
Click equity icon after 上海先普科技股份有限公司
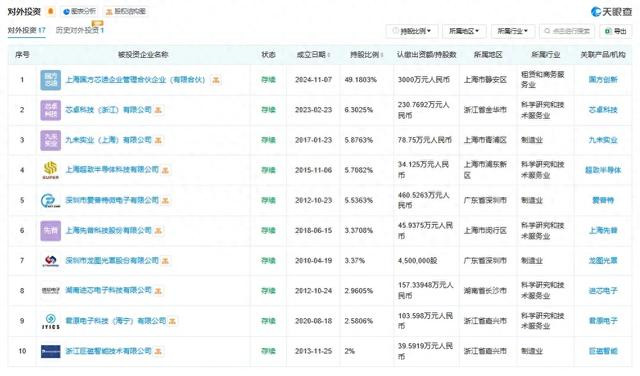(158, 231)
